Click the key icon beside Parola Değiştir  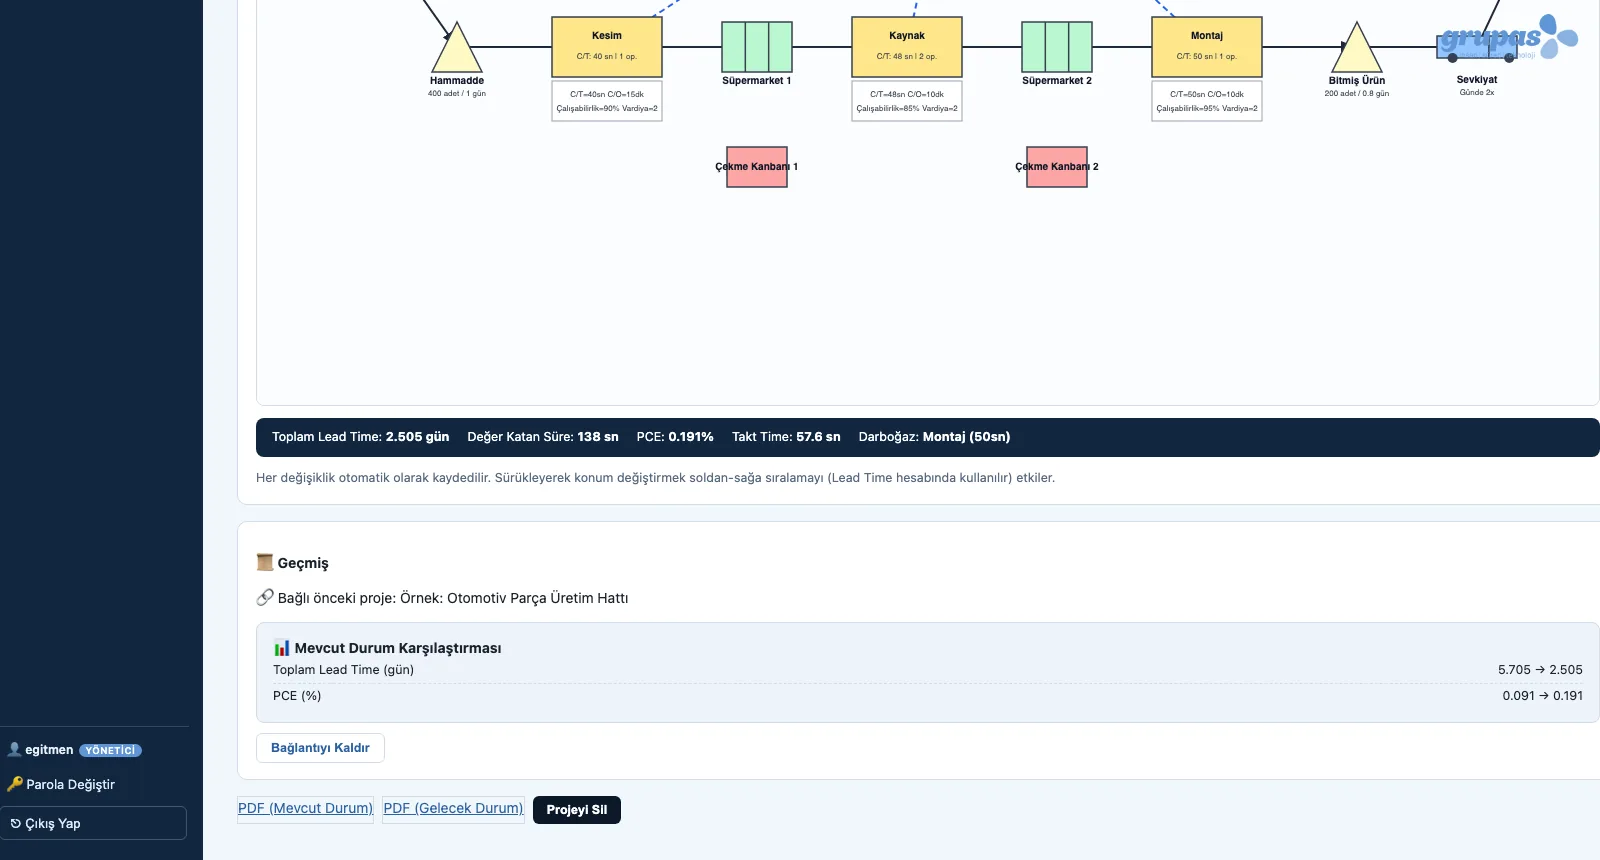[x=15, y=784]
